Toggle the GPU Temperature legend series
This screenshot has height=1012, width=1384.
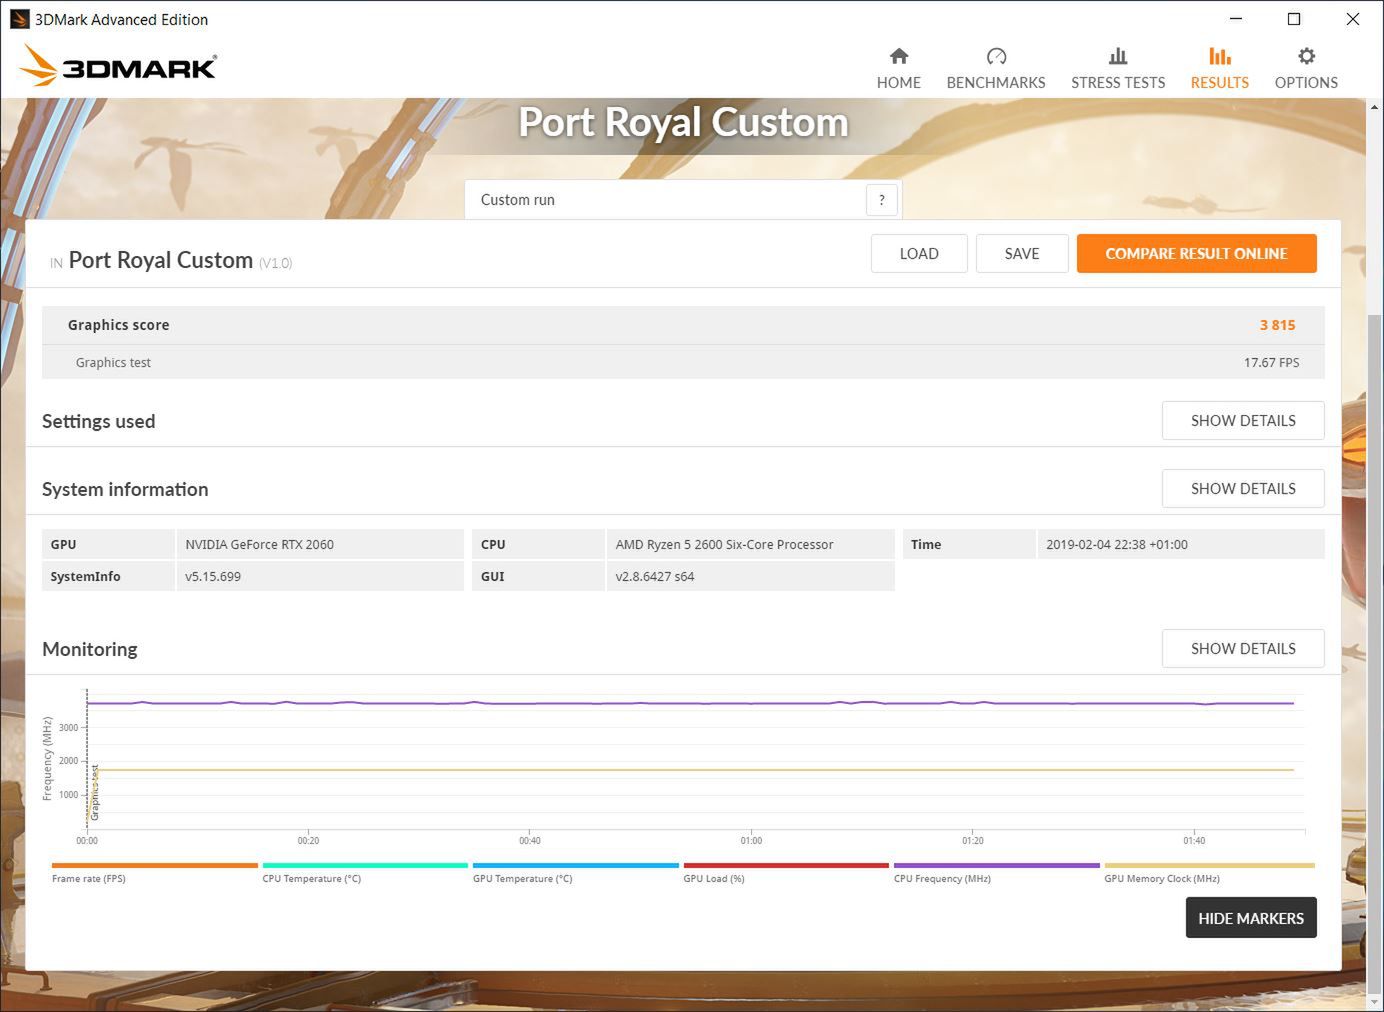pos(522,879)
